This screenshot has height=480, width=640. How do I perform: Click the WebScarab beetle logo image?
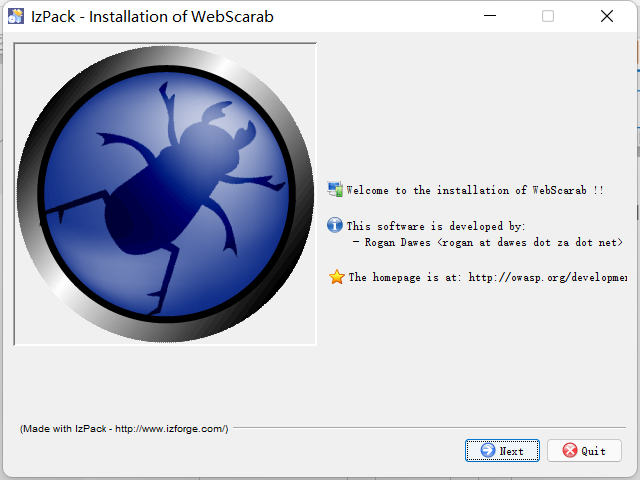[165, 194]
